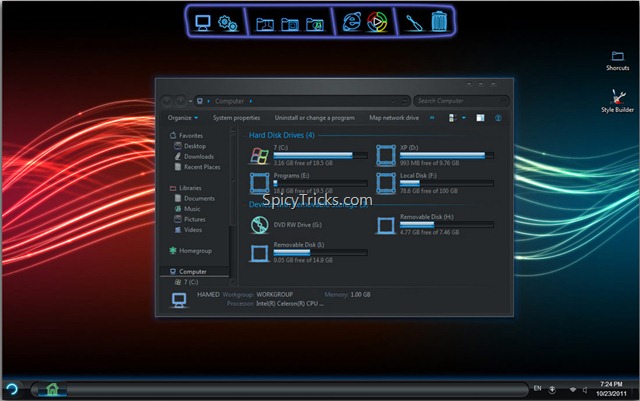Click the network tray icon

pyautogui.click(x=573, y=390)
